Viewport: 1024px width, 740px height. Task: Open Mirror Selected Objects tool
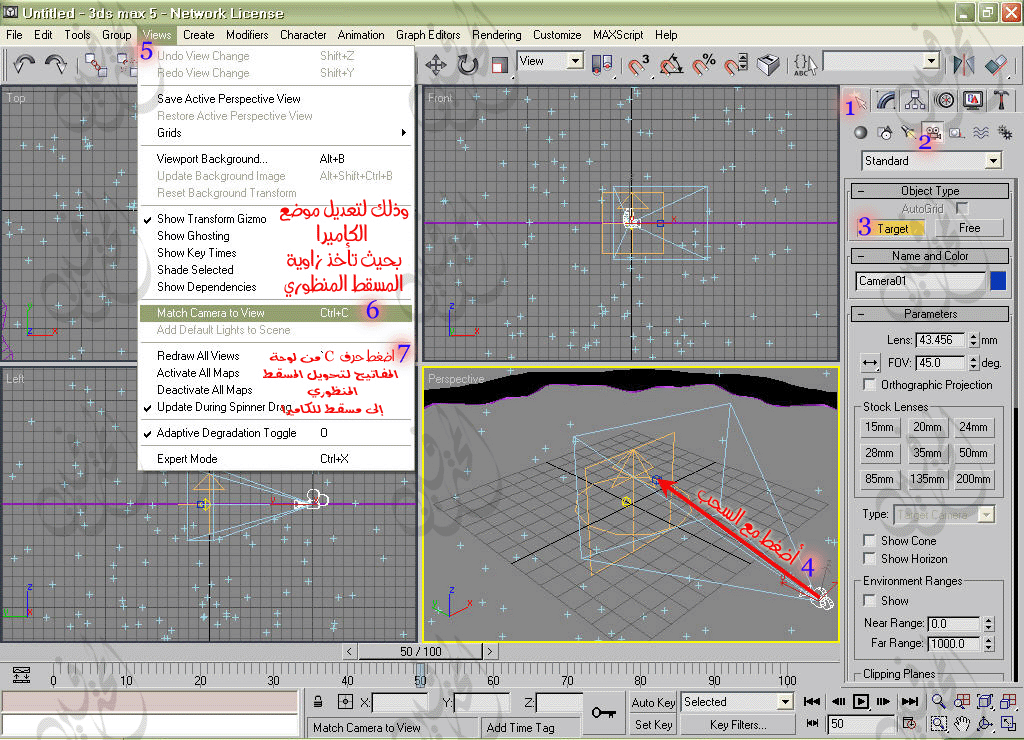pyautogui.click(x=963, y=64)
